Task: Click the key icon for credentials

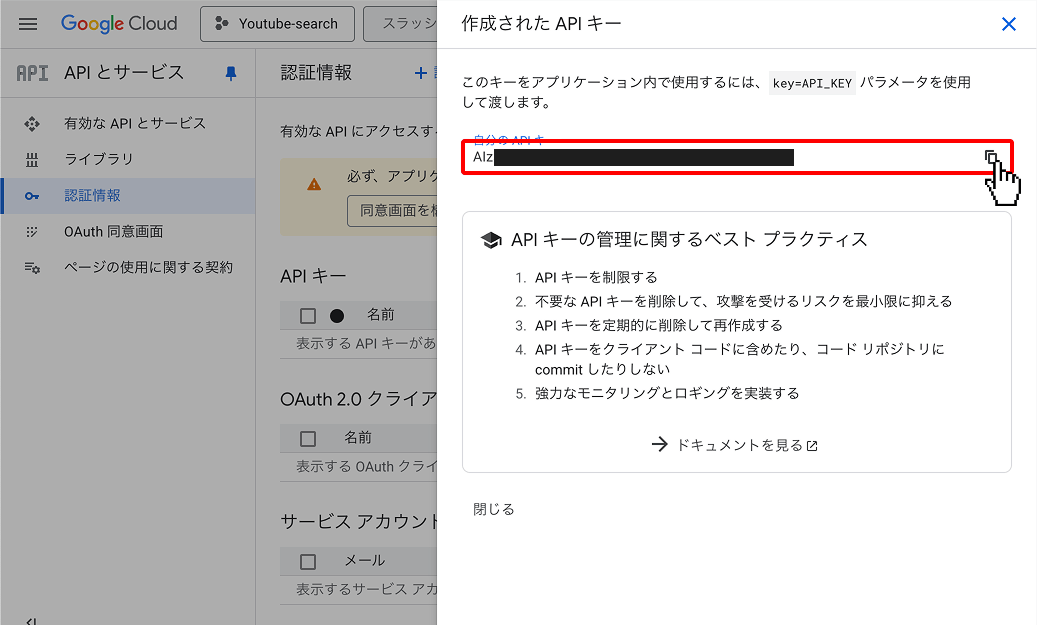Action: [32, 196]
